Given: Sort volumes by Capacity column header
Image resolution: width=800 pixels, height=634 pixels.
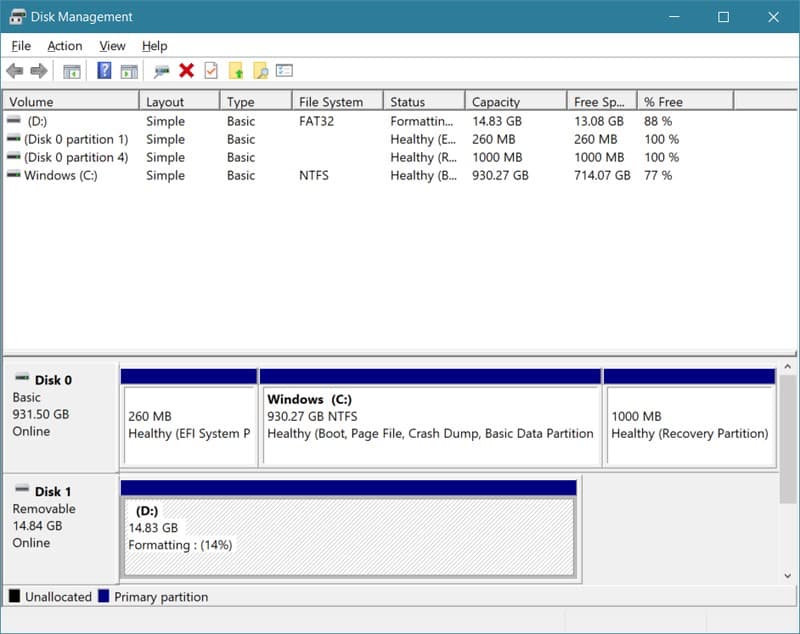Looking at the screenshot, I should 496,102.
